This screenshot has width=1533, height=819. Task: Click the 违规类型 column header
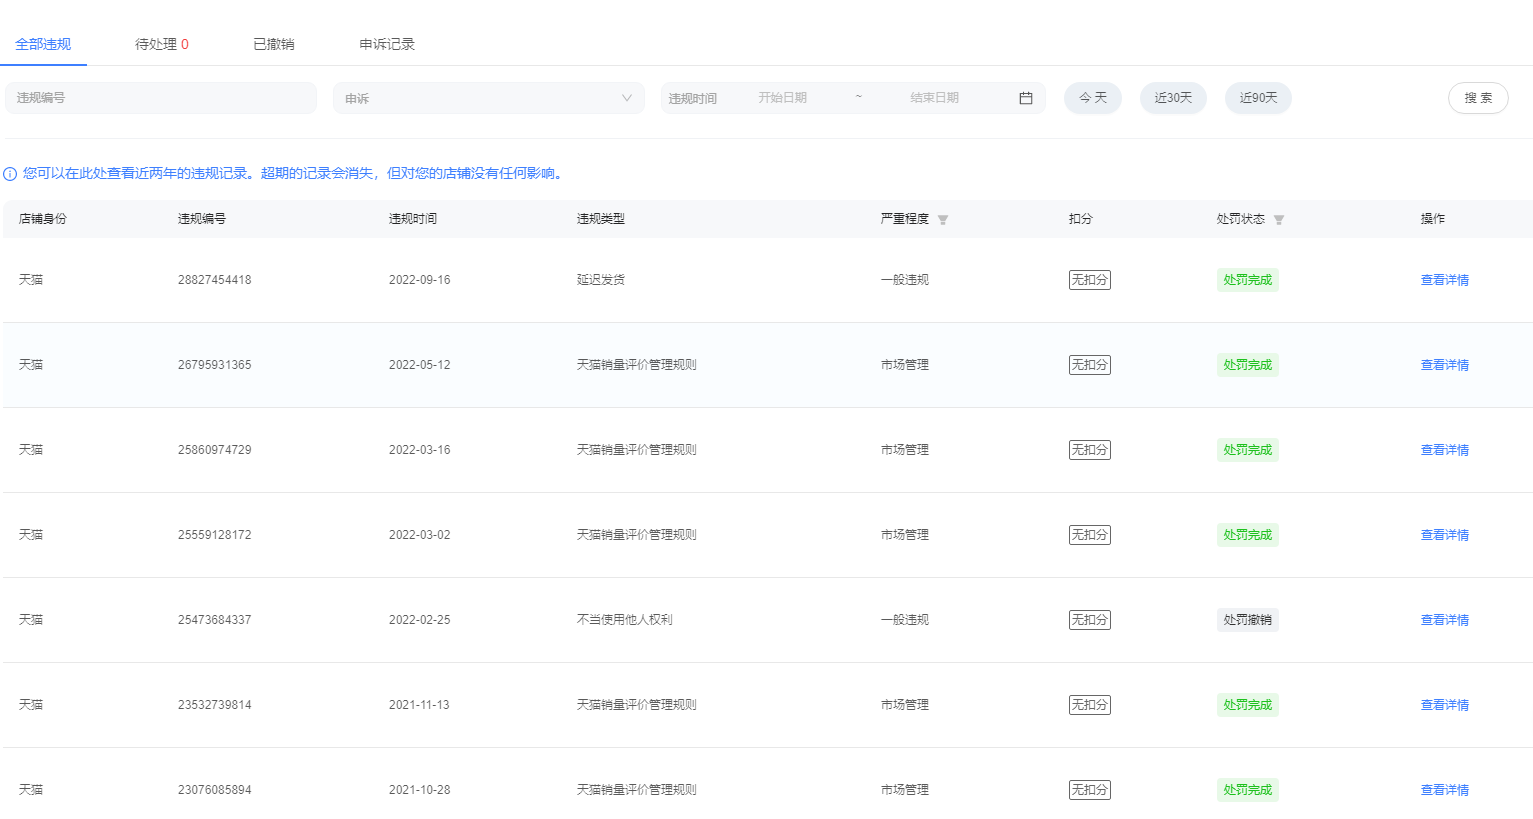pos(601,219)
